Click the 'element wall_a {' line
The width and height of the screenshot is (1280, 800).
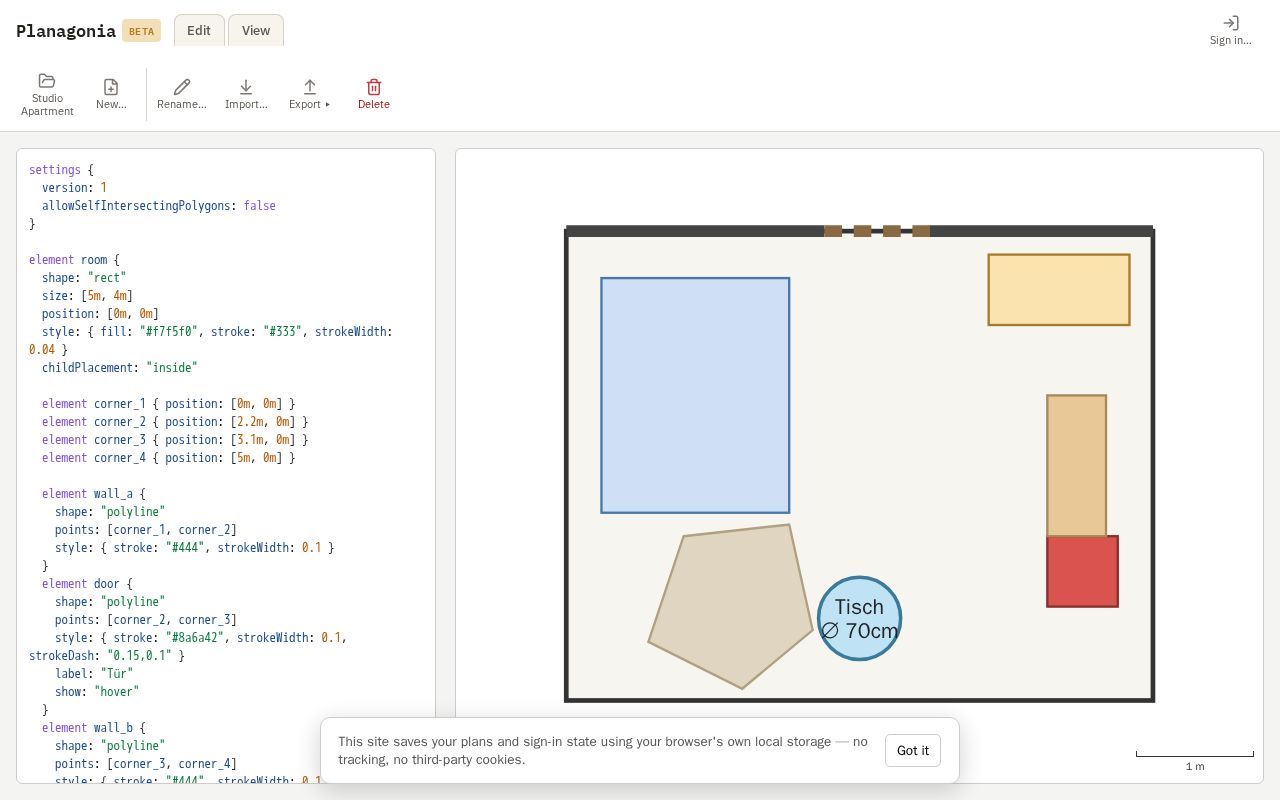[94, 494]
